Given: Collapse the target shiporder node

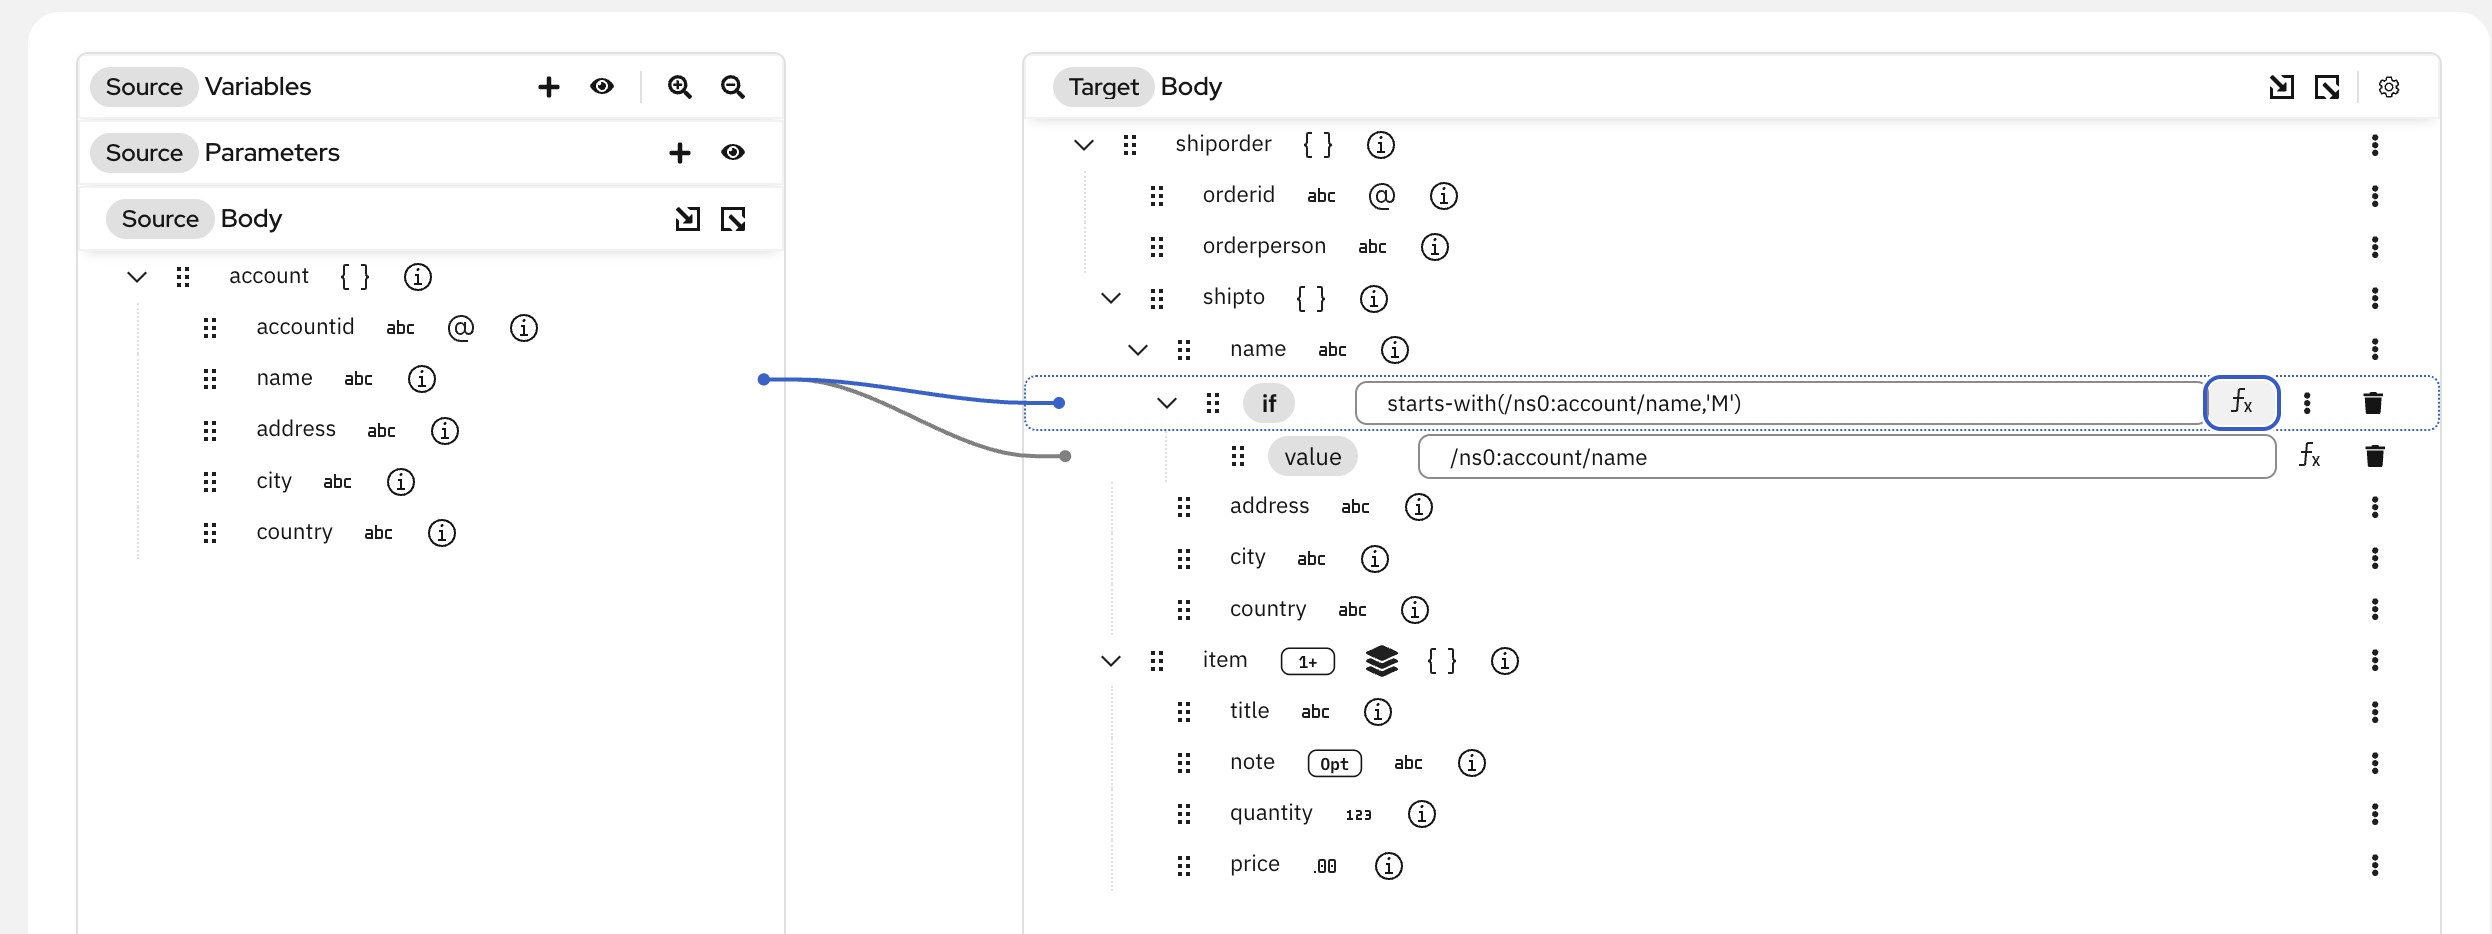Looking at the screenshot, I should pyautogui.click(x=1084, y=145).
